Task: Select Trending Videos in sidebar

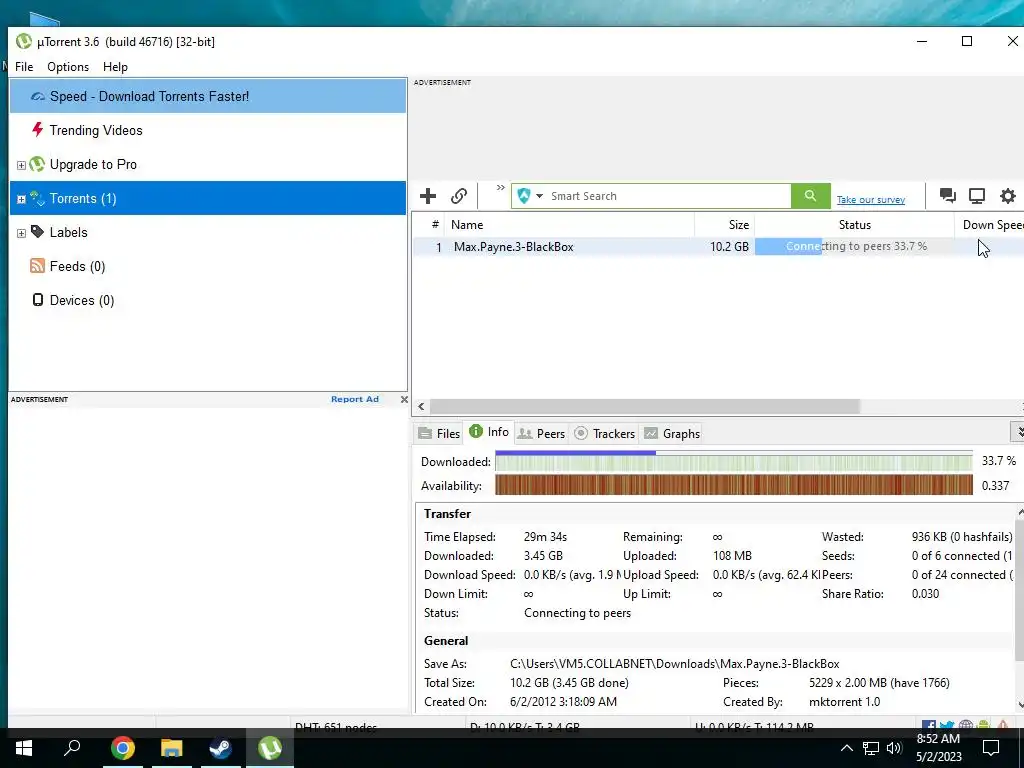Action: 208,130
